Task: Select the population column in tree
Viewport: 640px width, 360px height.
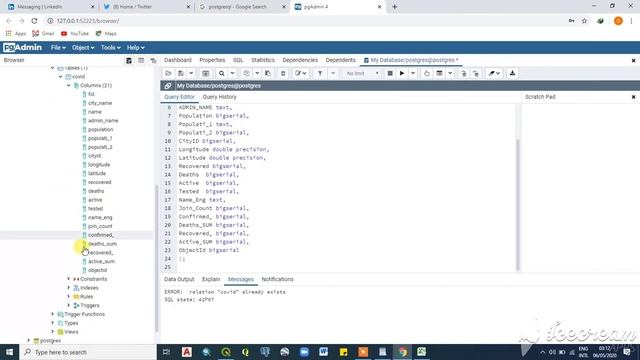Action: coord(100,129)
